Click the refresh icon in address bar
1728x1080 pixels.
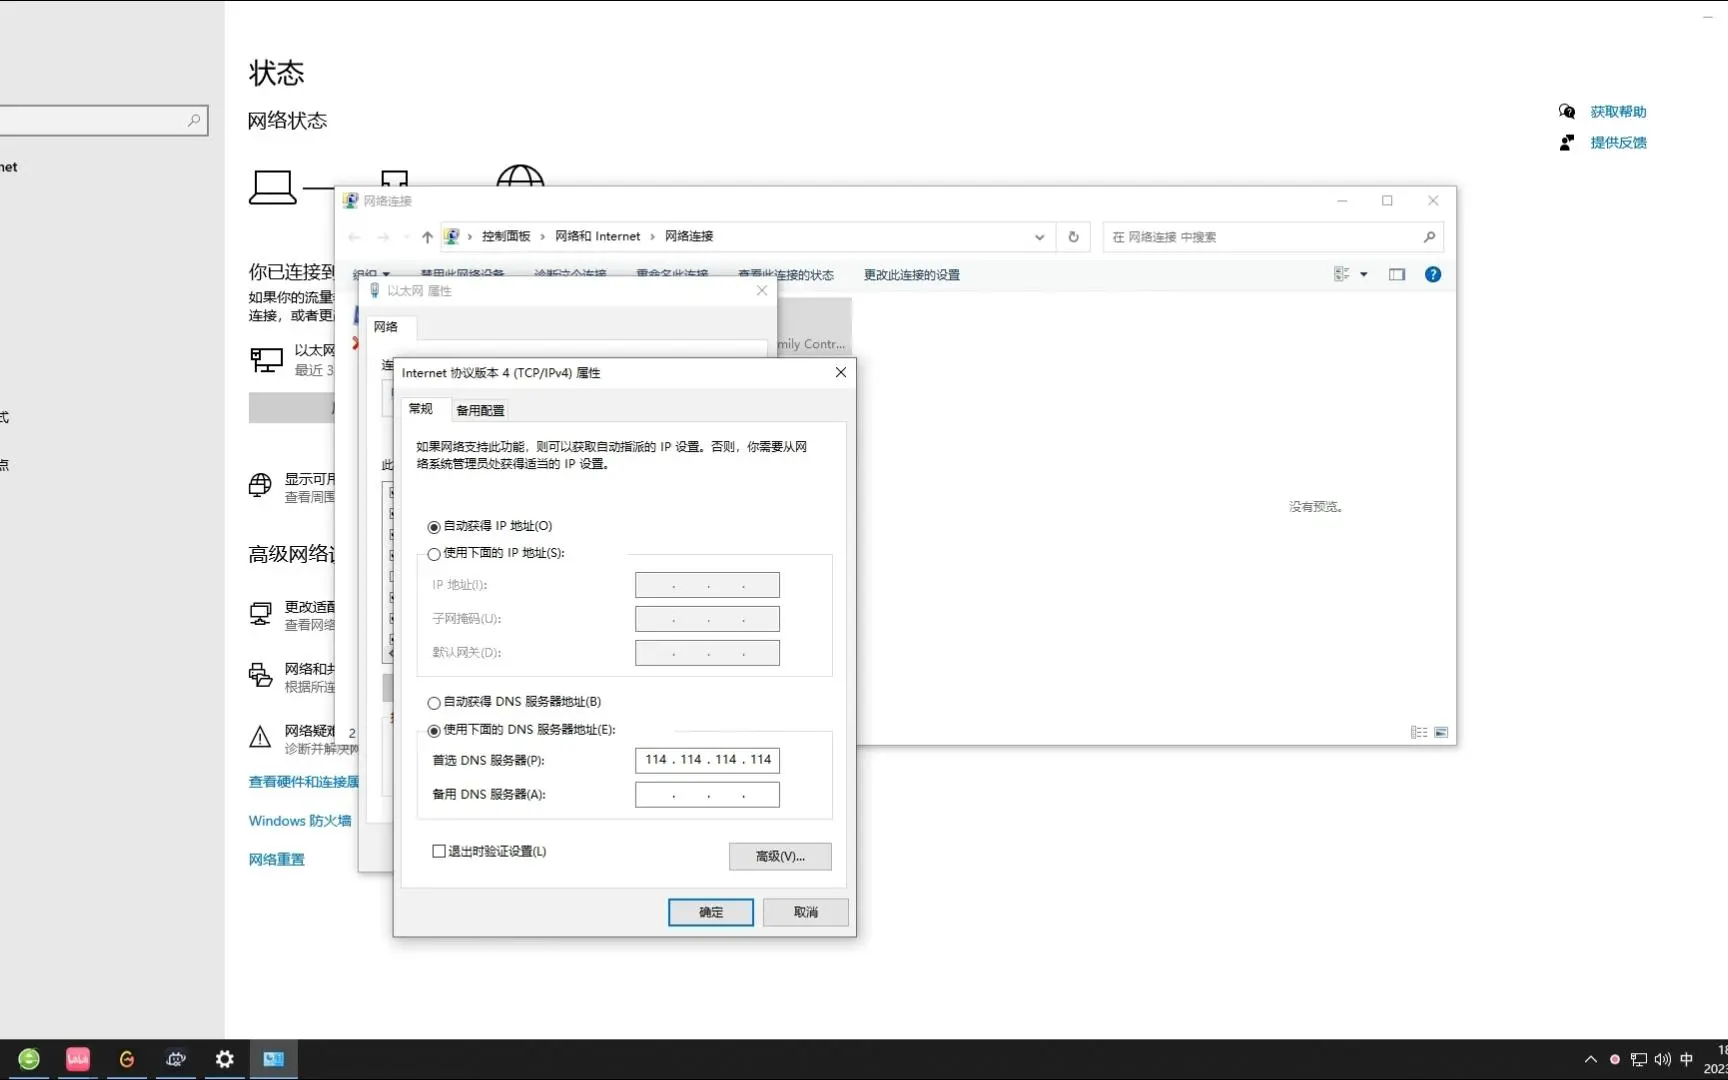point(1073,237)
